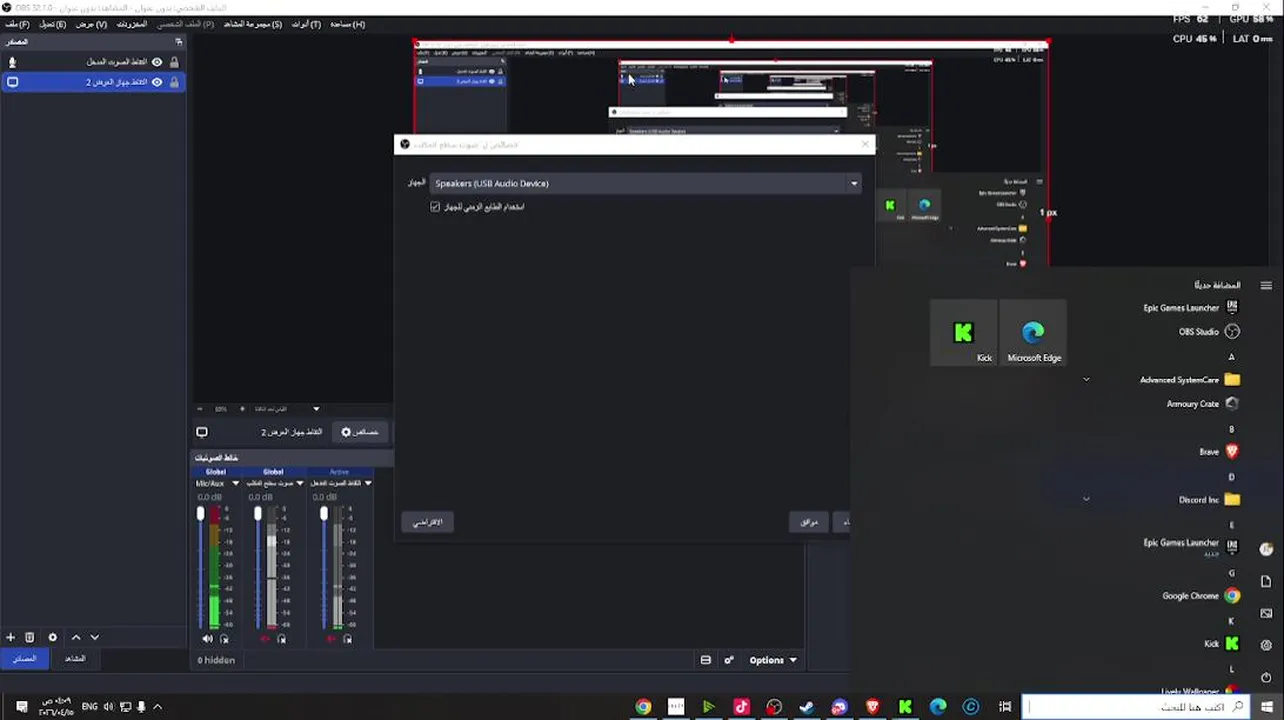
Task: Open Speakers (USB Audio Device) device dropdown
Action: coord(646,183)
